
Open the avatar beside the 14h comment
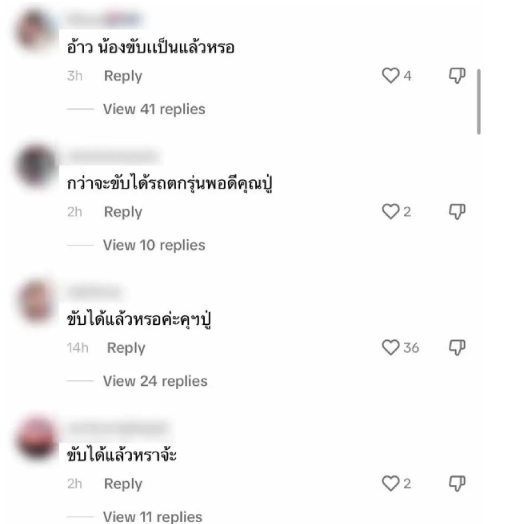[36, 302]
